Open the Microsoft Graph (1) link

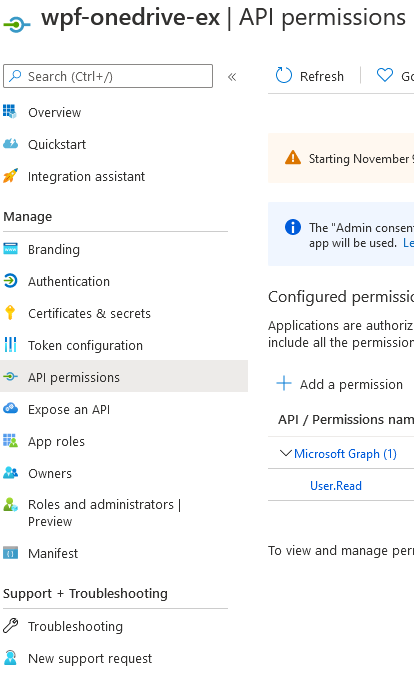(345, 453)
